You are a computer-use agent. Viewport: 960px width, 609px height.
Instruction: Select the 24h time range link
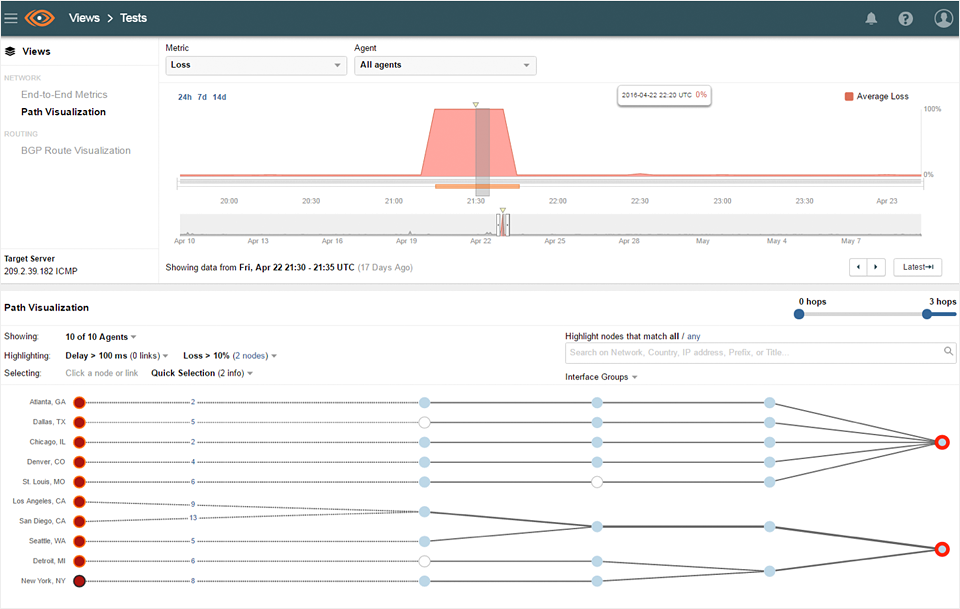pos(185,97)
